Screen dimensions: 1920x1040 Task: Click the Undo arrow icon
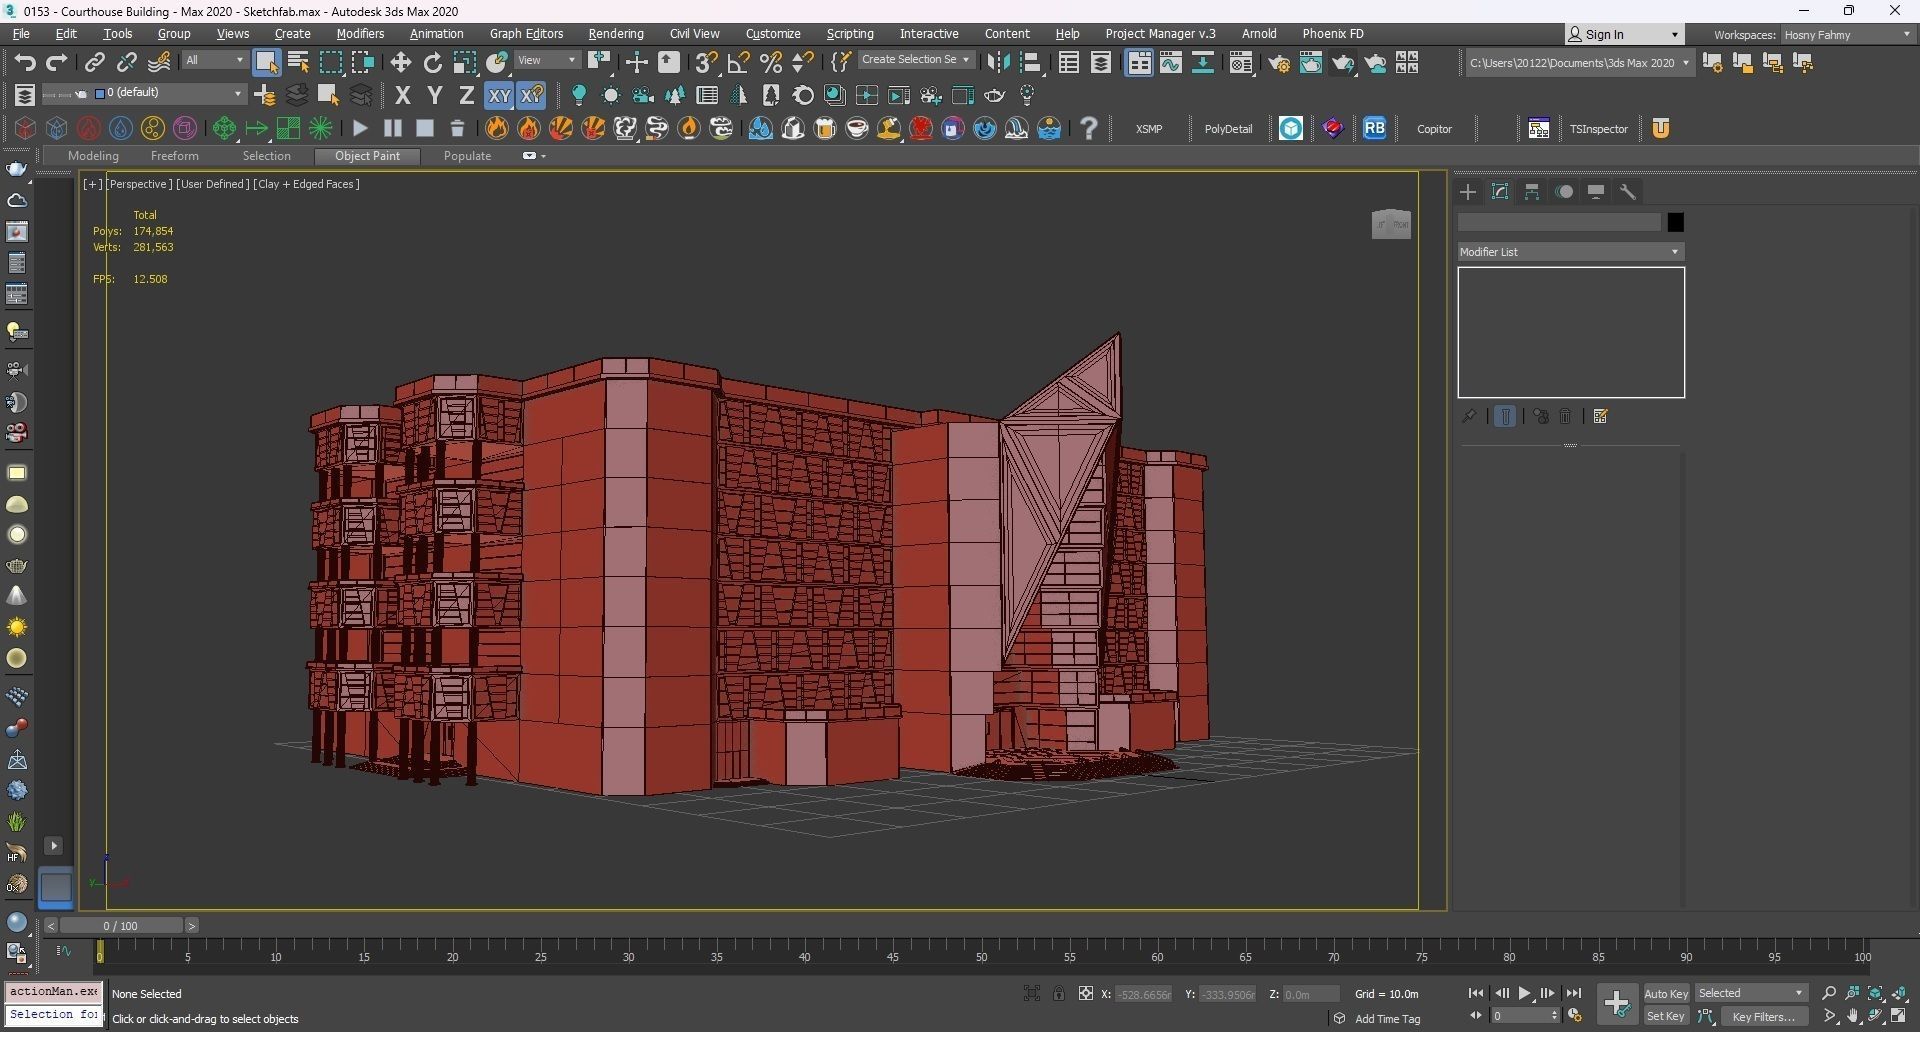pyautogui.click(x=25, y=63)
